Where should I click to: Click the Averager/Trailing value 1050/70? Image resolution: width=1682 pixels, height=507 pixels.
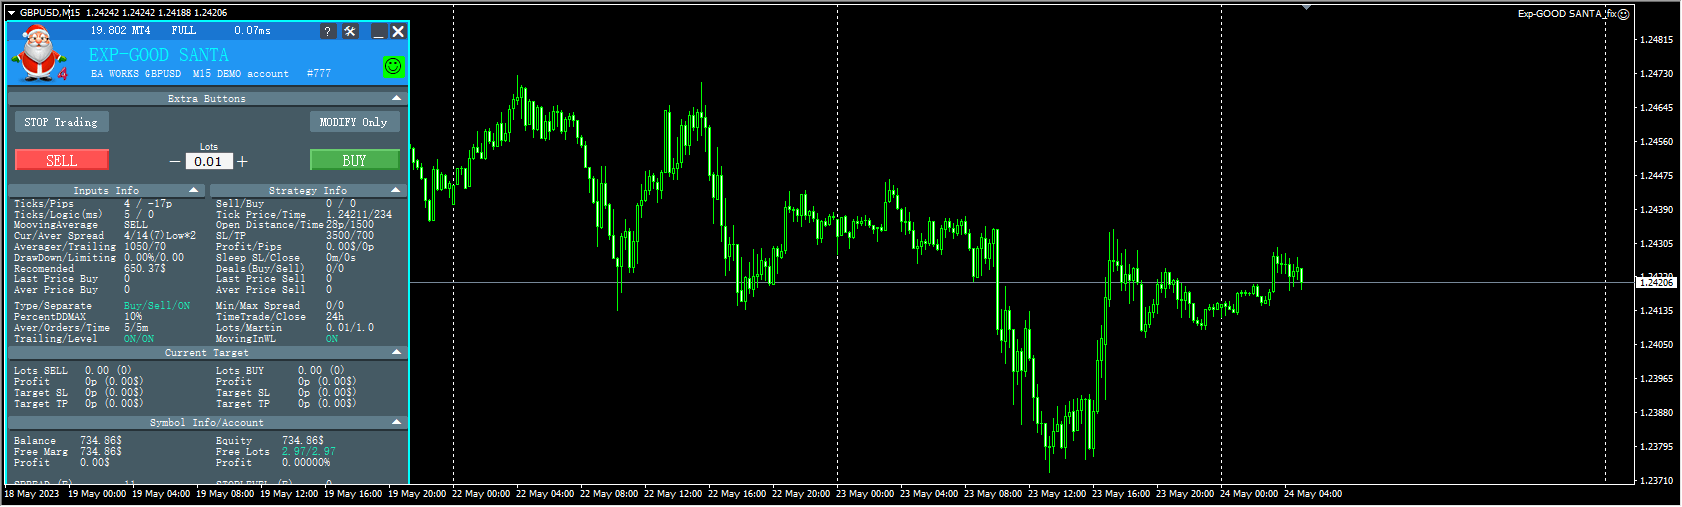pos(145,247)
